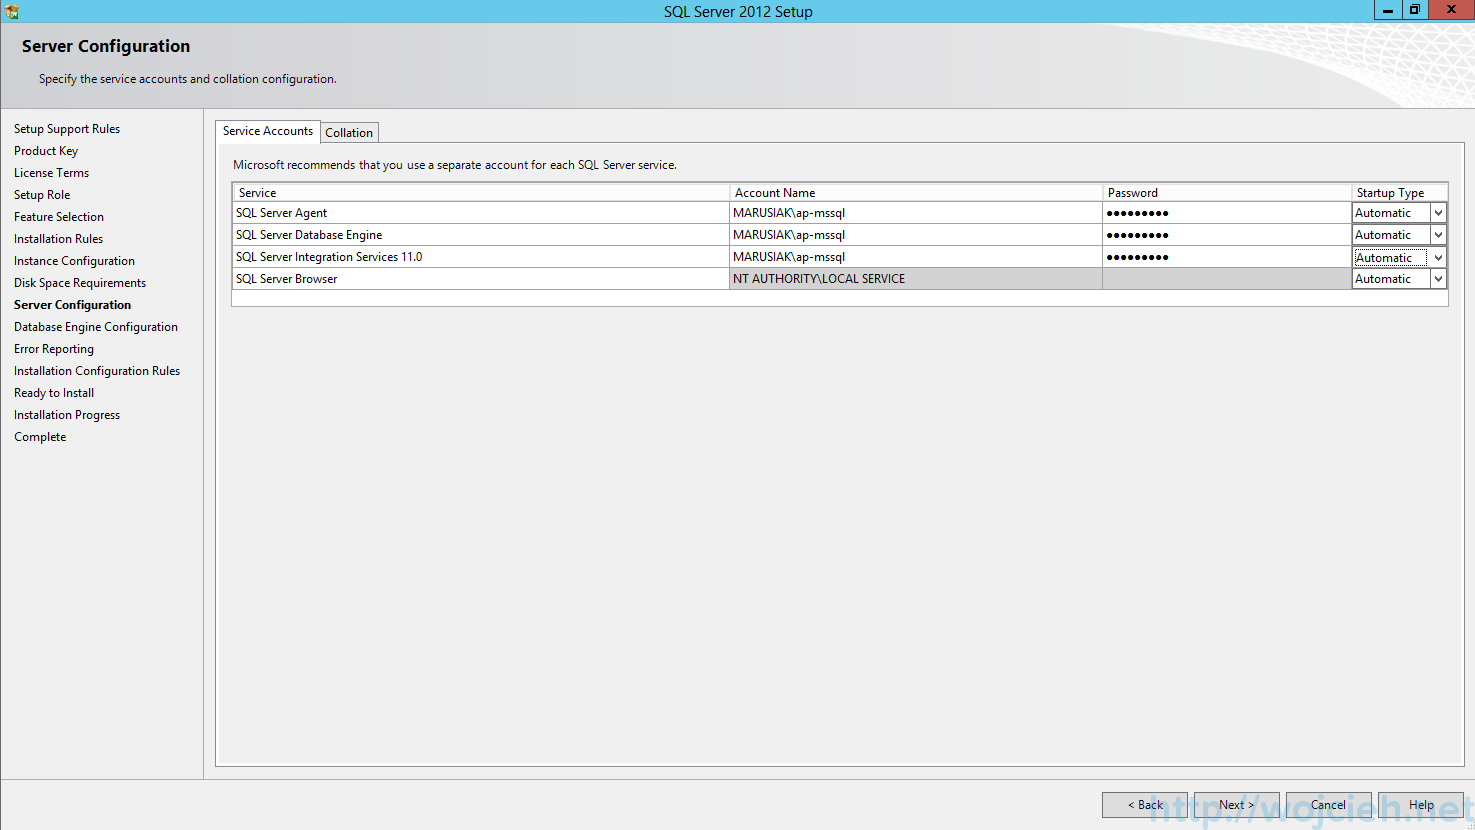Click Setup Role step in sidebar
The image size is (1475, 830).
point(42,195)
